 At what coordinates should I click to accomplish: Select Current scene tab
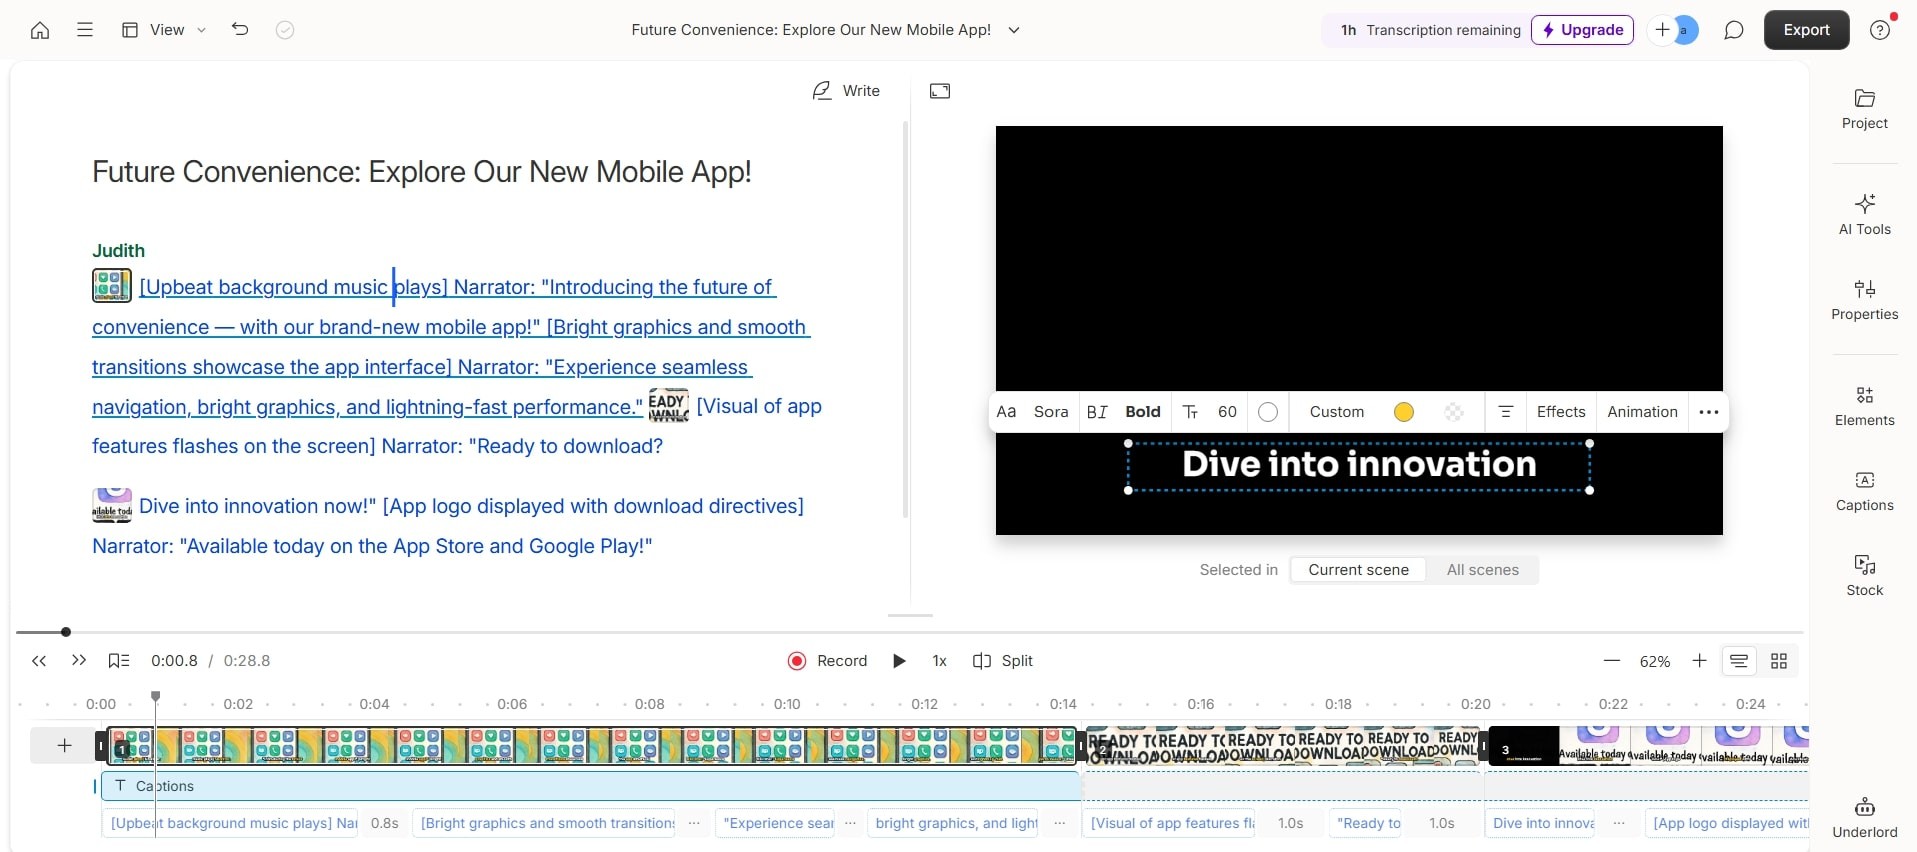1358,570
